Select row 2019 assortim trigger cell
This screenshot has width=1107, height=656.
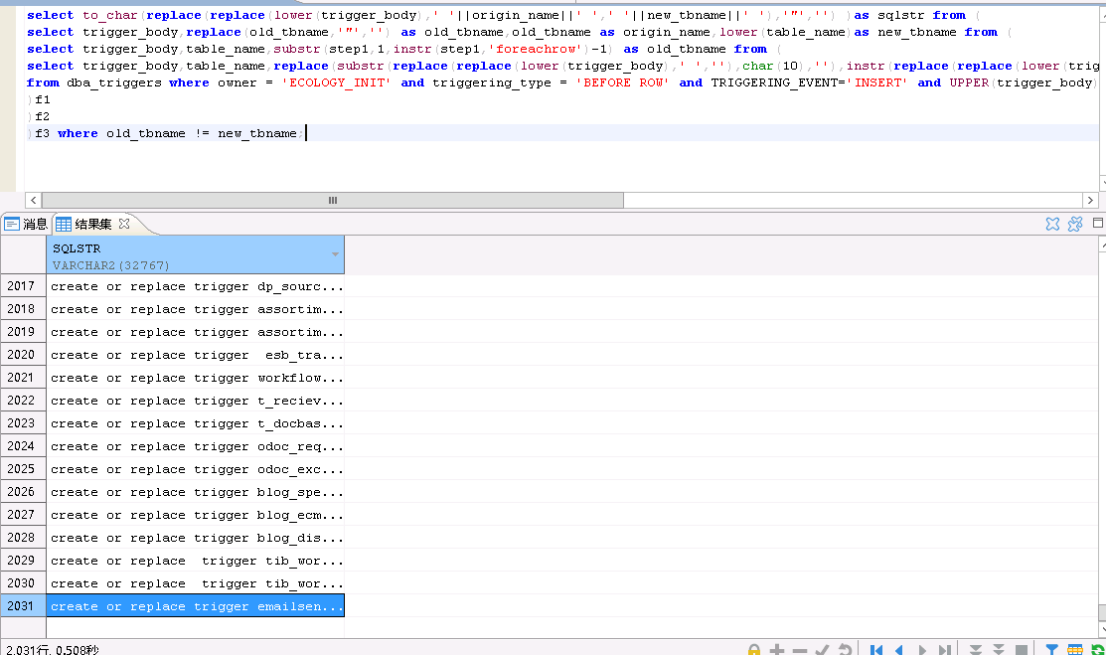click(x=196, y=332)
